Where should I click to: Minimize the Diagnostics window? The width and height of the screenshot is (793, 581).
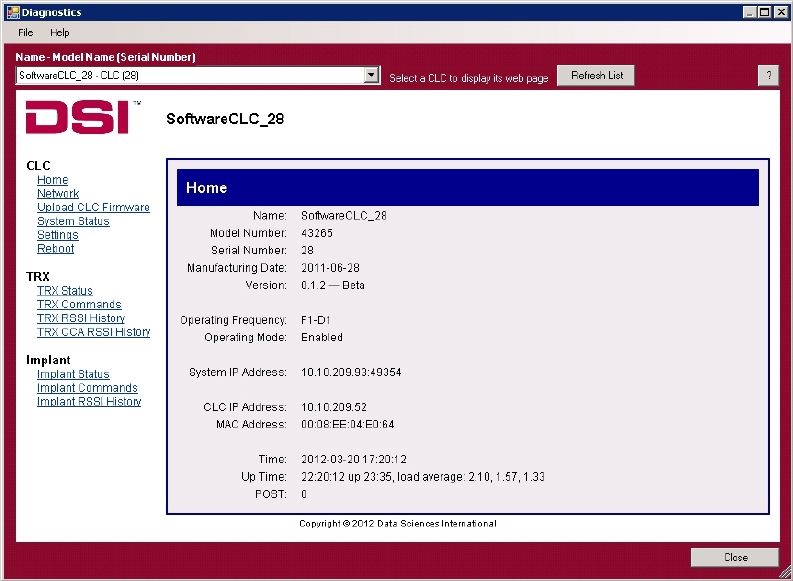pos(751,12)
